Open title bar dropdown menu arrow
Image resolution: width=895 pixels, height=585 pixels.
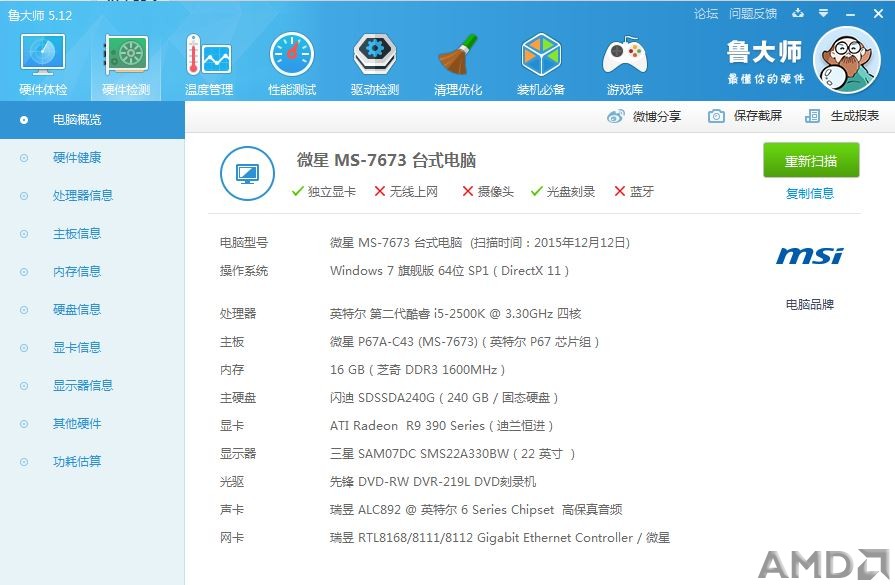coord(823,13)
